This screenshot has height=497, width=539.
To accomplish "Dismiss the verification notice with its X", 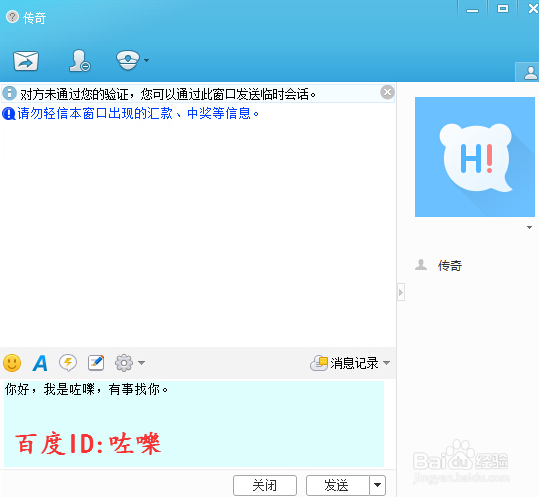I will pos(387,92).
